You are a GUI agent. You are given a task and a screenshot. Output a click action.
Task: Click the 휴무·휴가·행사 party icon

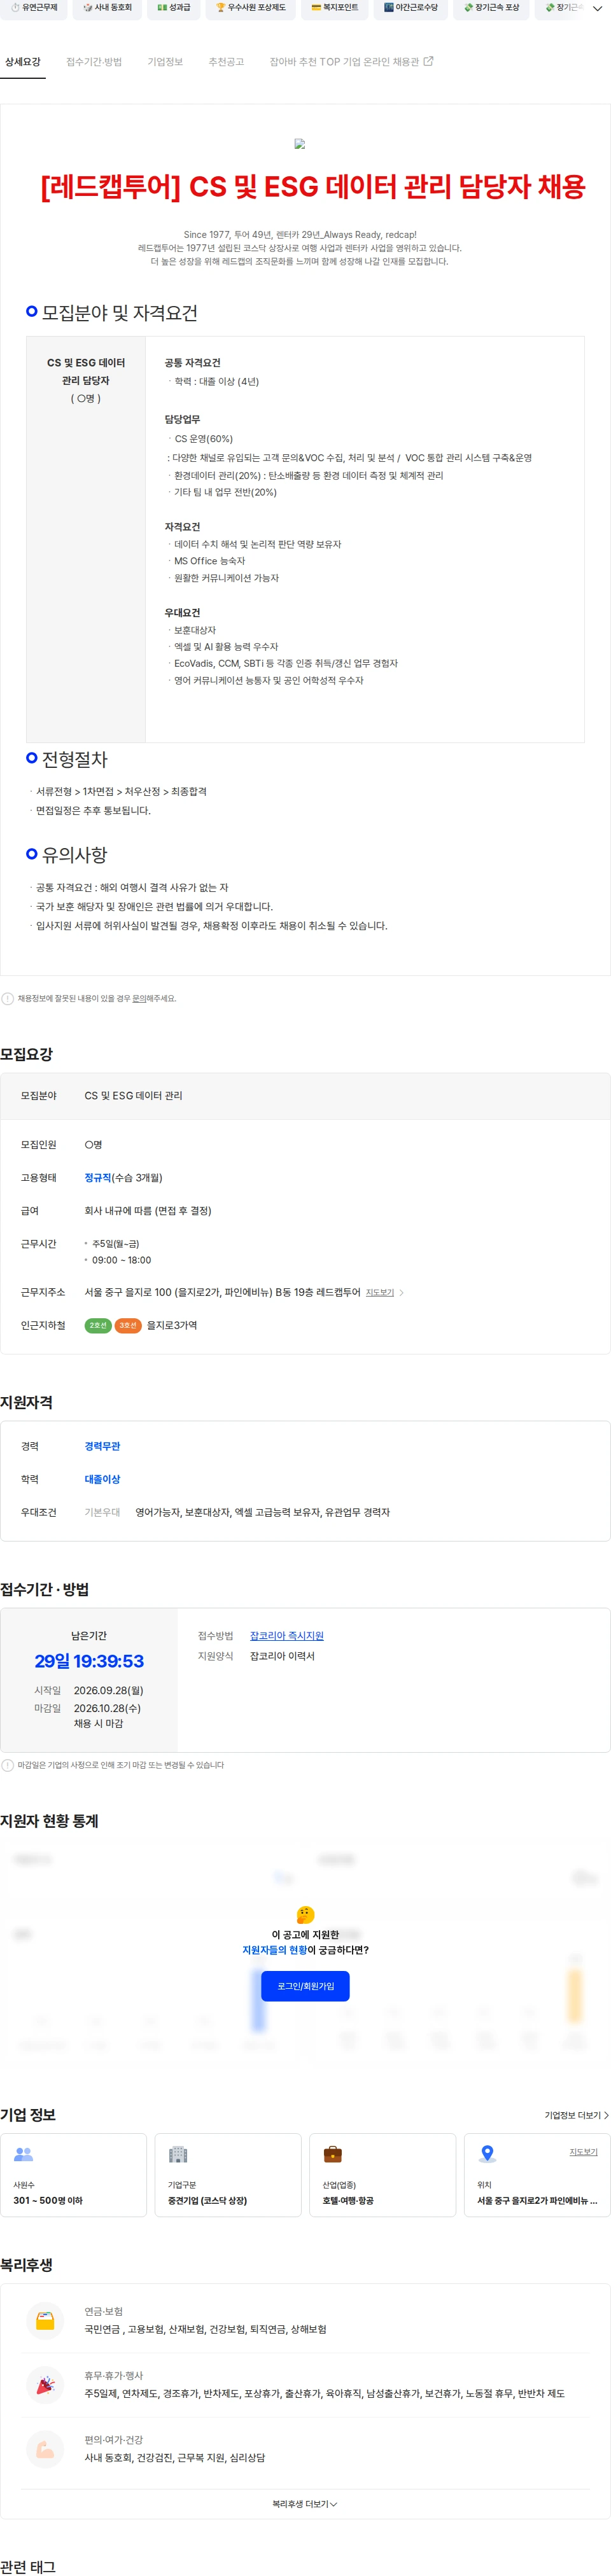(x=45, y=2385)
